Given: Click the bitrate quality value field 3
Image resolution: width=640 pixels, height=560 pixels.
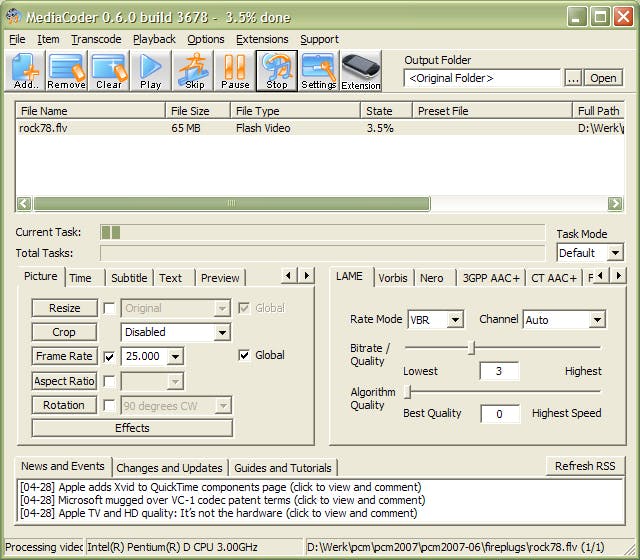Looking at the screenshot, I should click(x=499, y=371).
